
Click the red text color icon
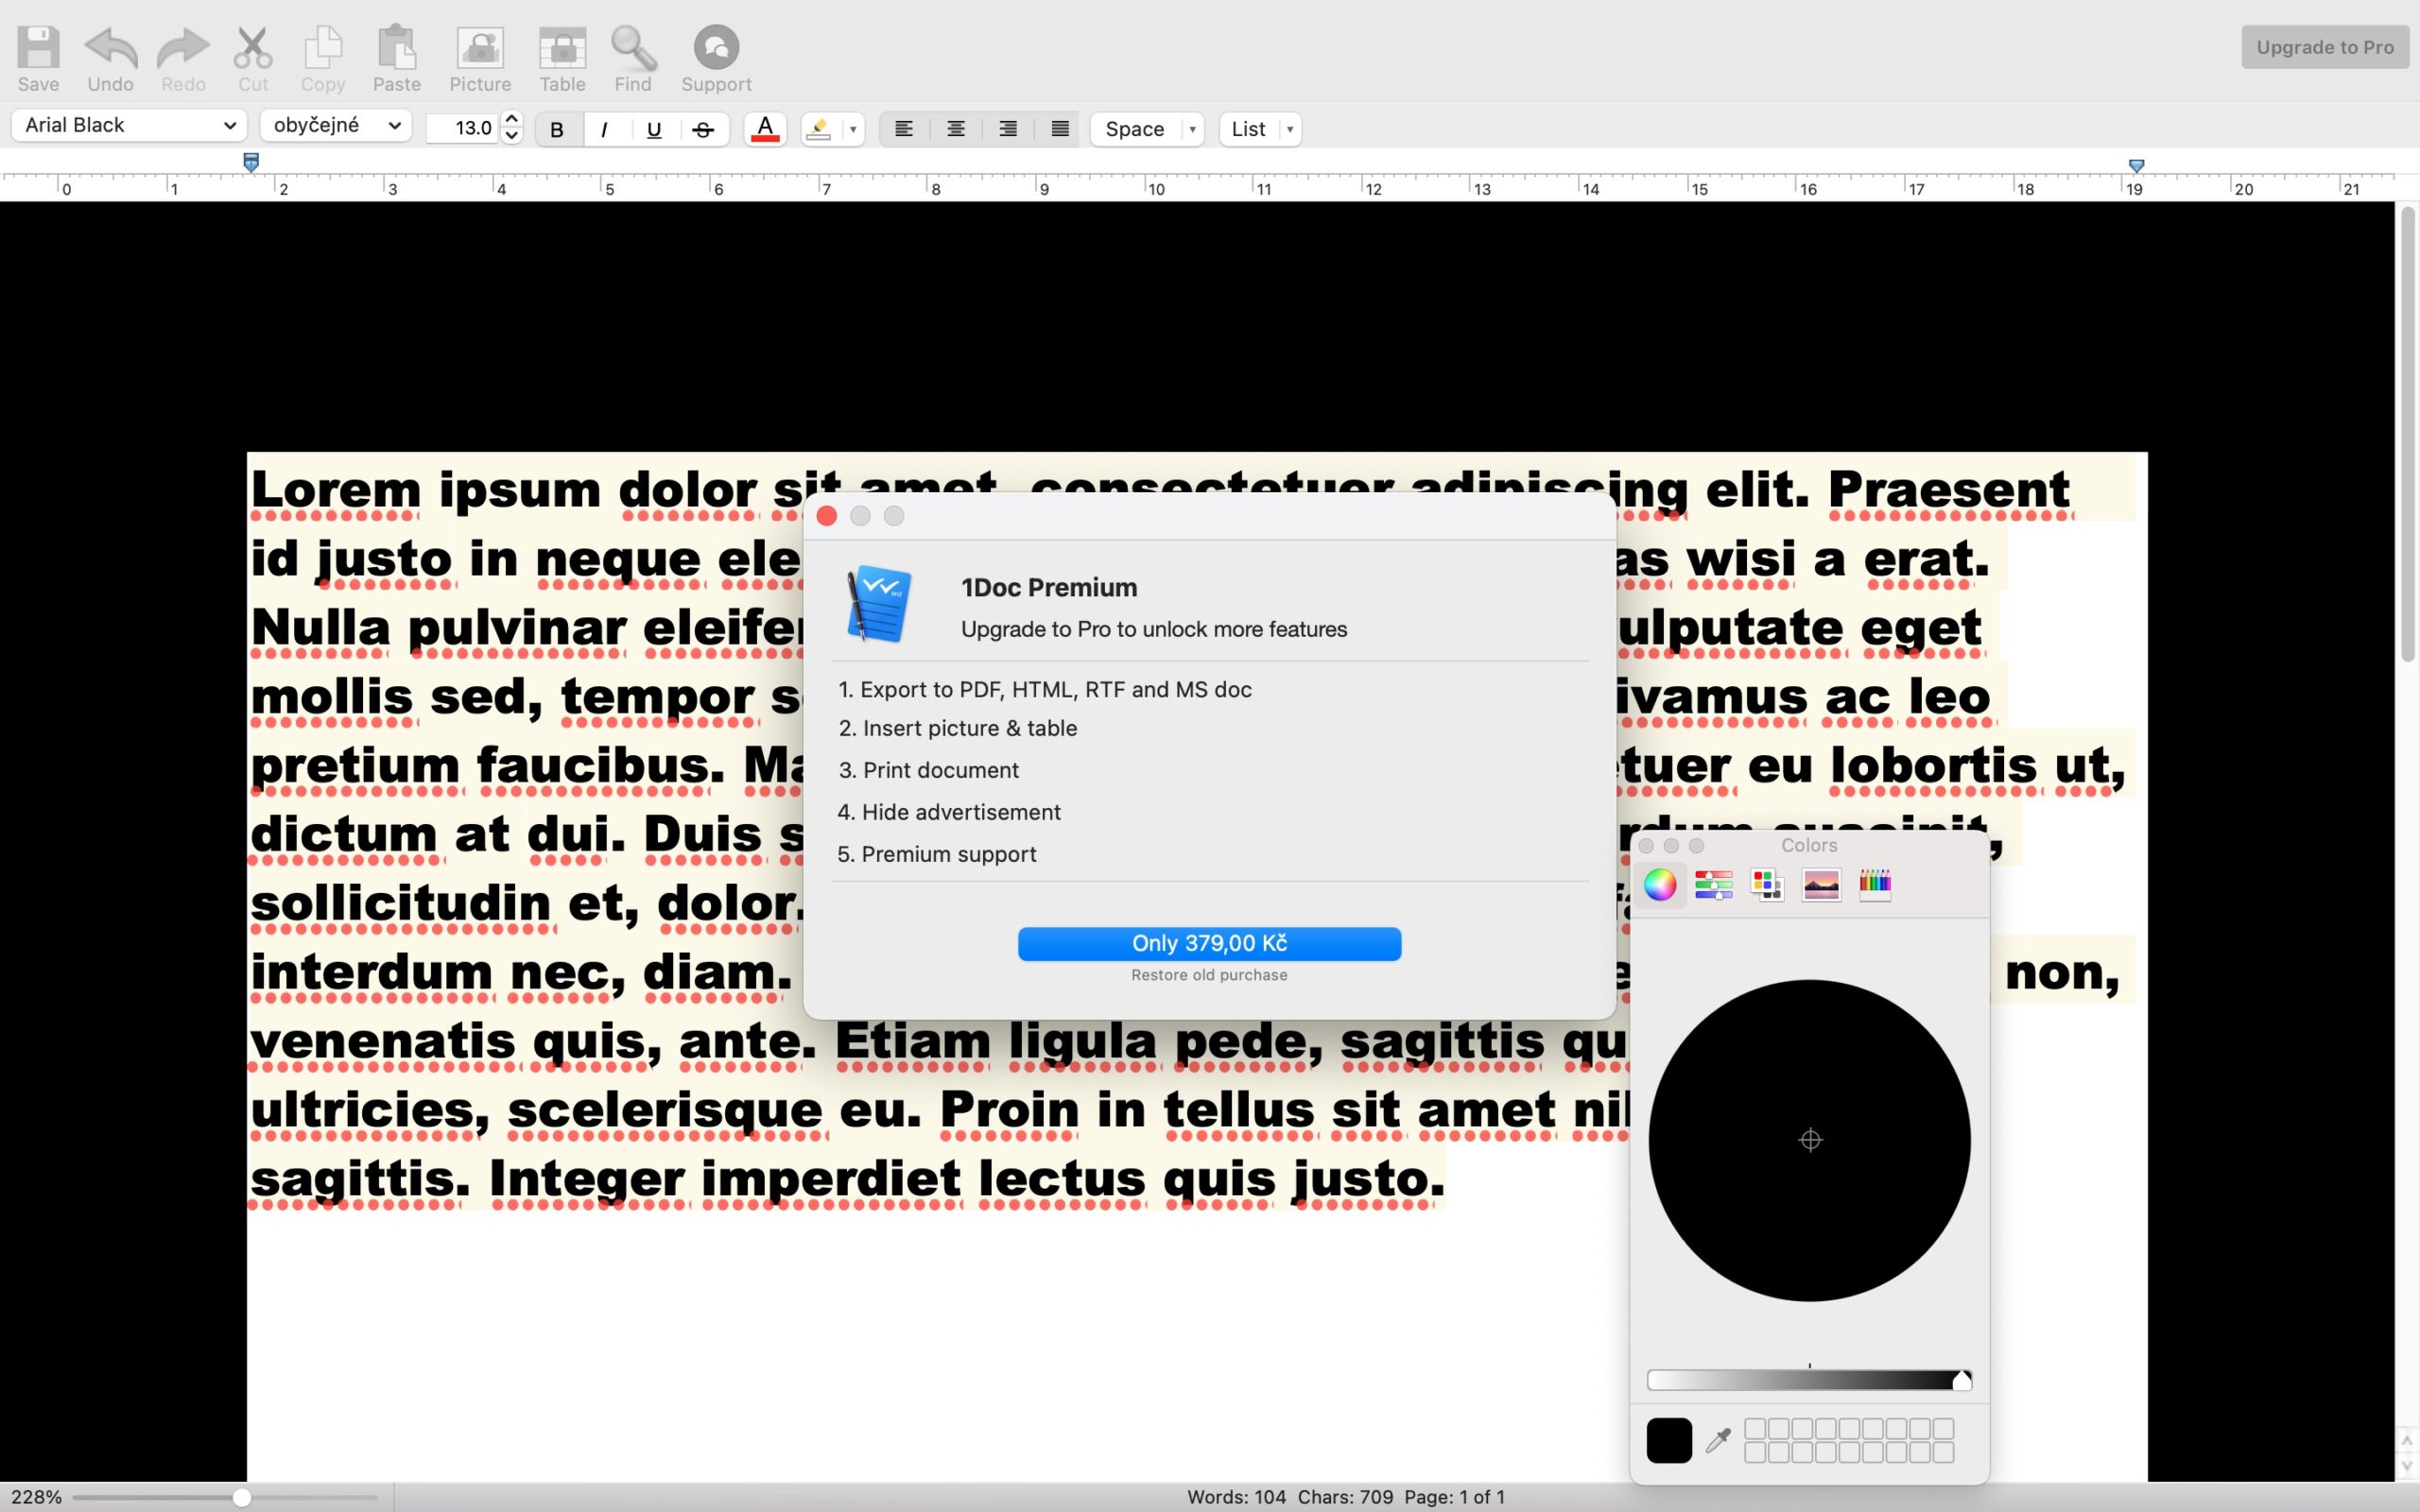765,129
